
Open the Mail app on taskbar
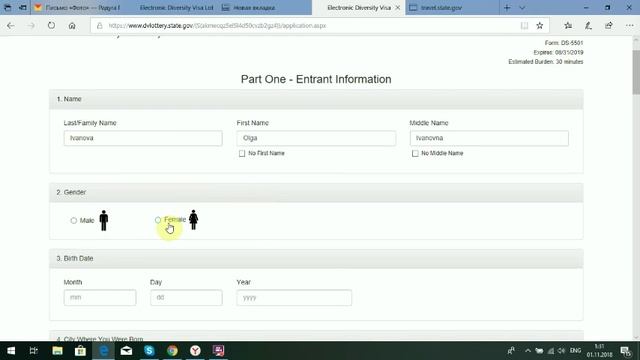click(x=127, y=351)
